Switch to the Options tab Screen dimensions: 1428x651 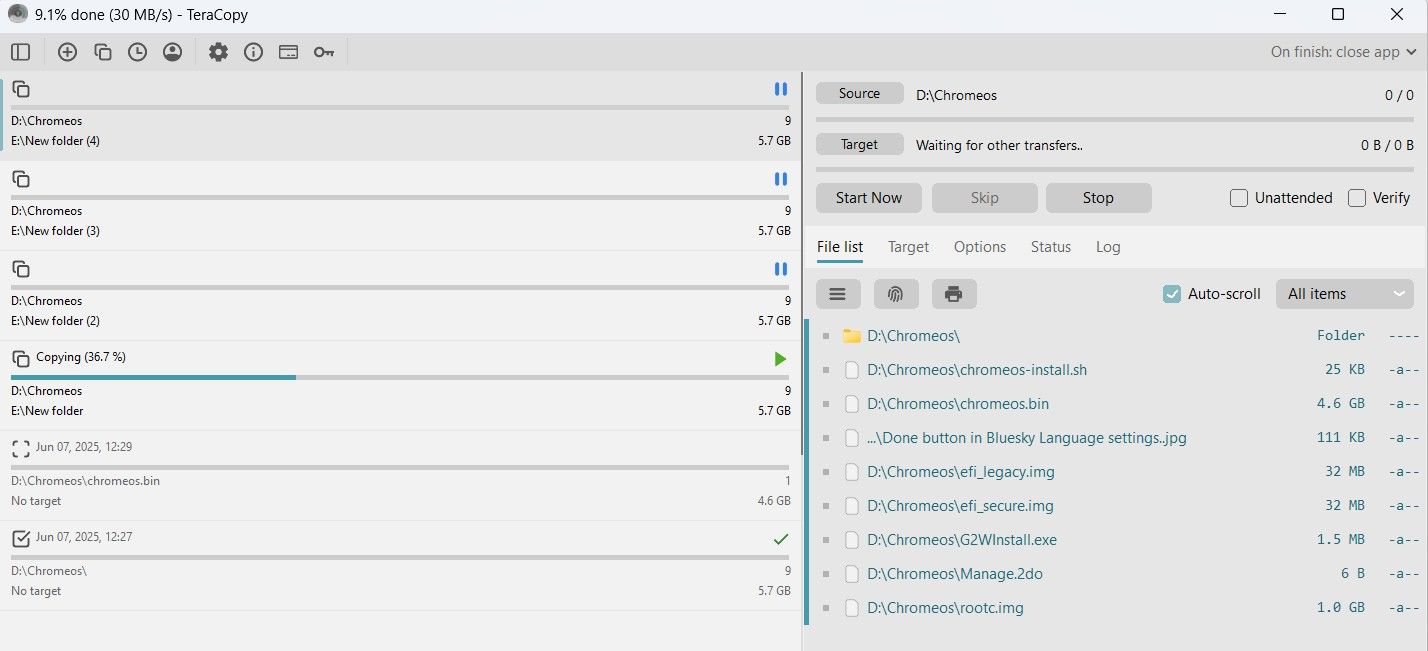(979, 247)
